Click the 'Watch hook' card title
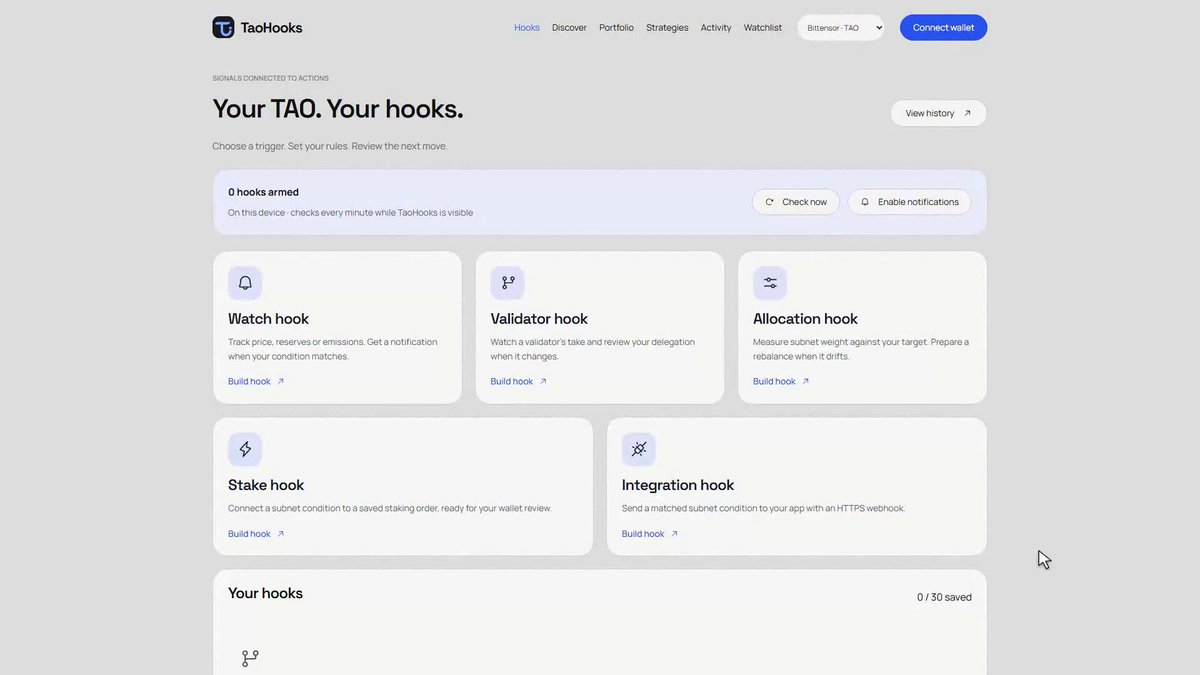 click(x=268, y=319)
